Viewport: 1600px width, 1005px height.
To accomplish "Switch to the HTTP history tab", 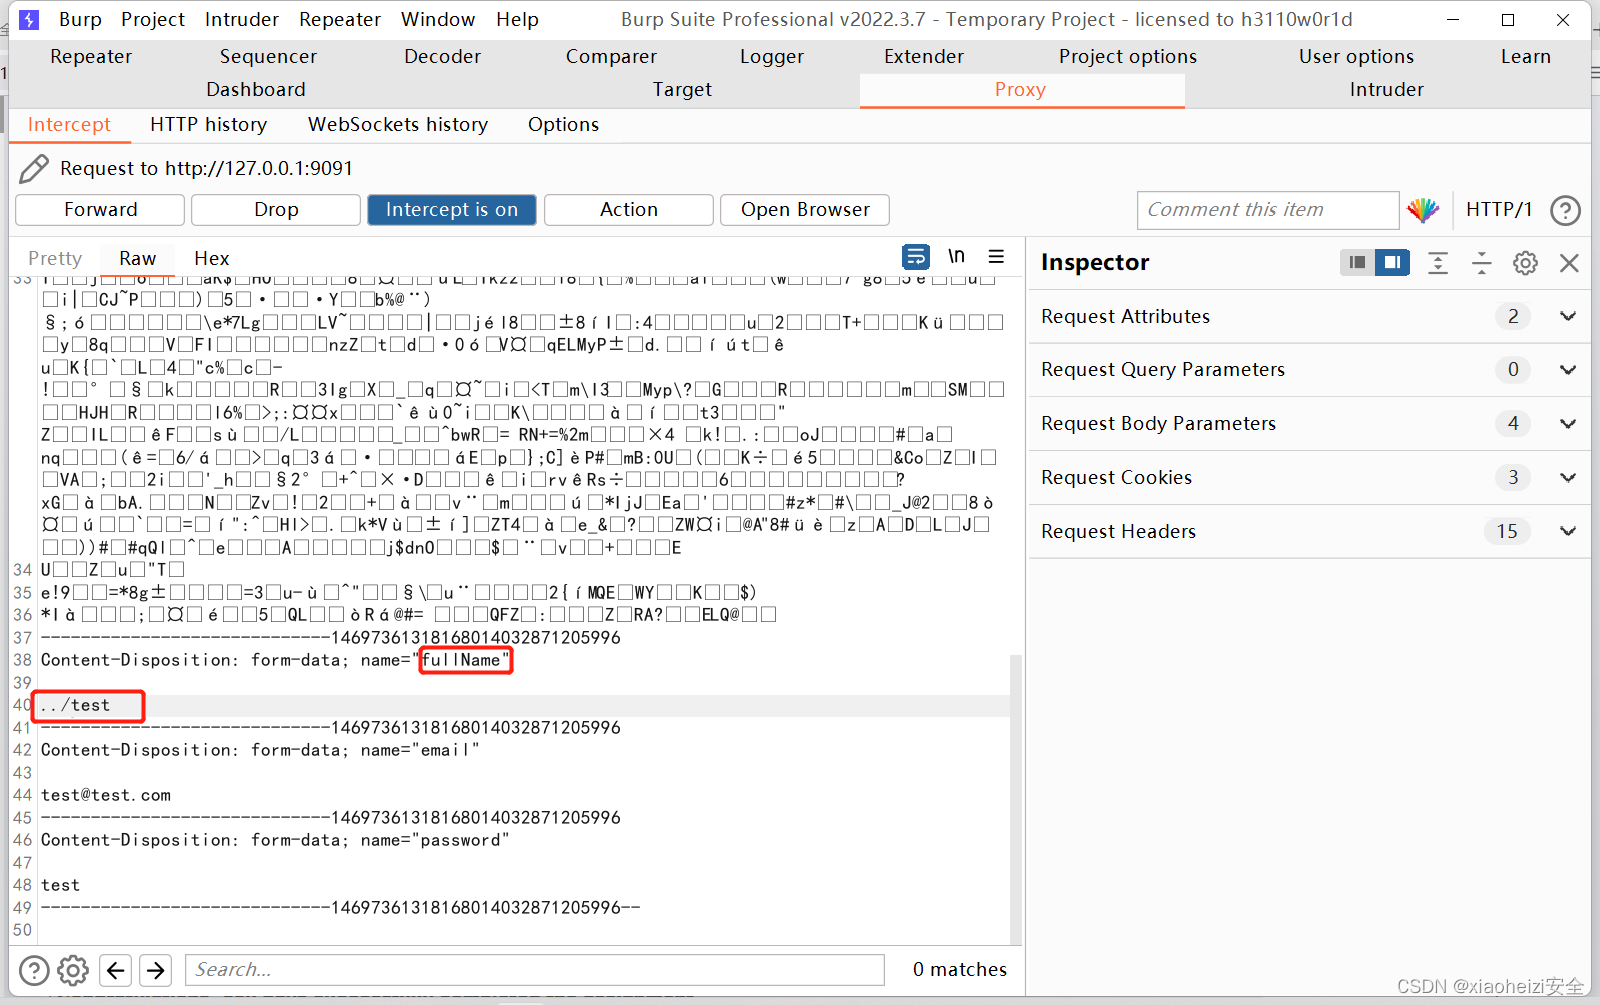I will pyautogui.click(x=208, y=124).
